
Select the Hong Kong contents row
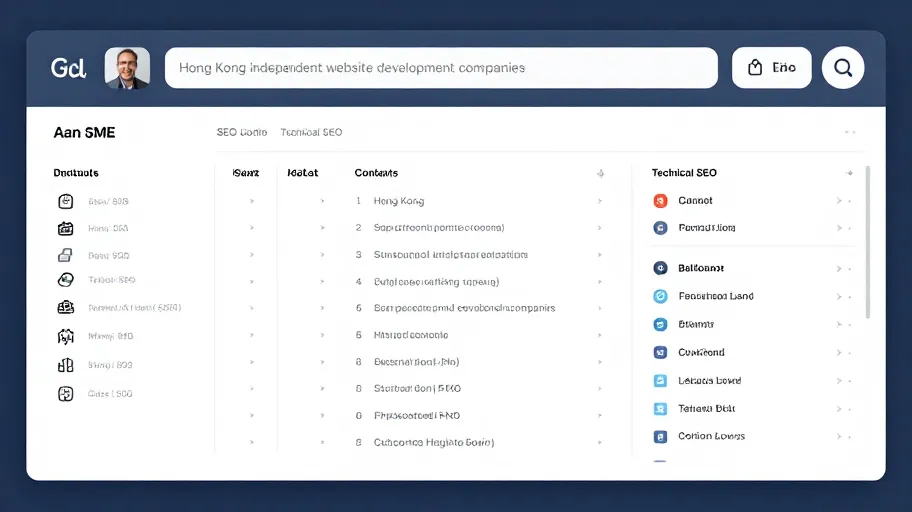pos(478,201)
